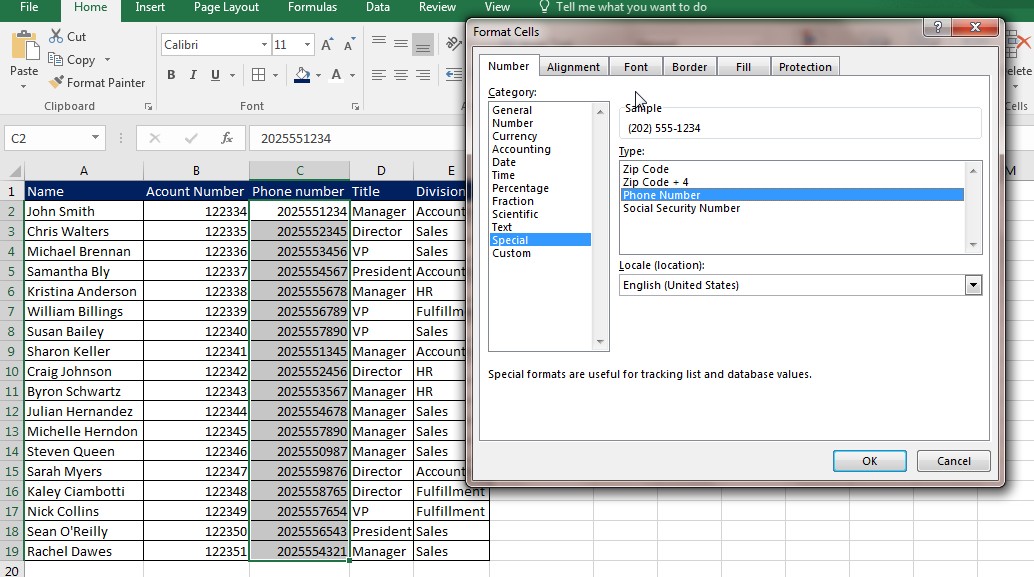The image size is (1034, 577).
Task: Apply italic formatting
Action: (x=192, y=75)
